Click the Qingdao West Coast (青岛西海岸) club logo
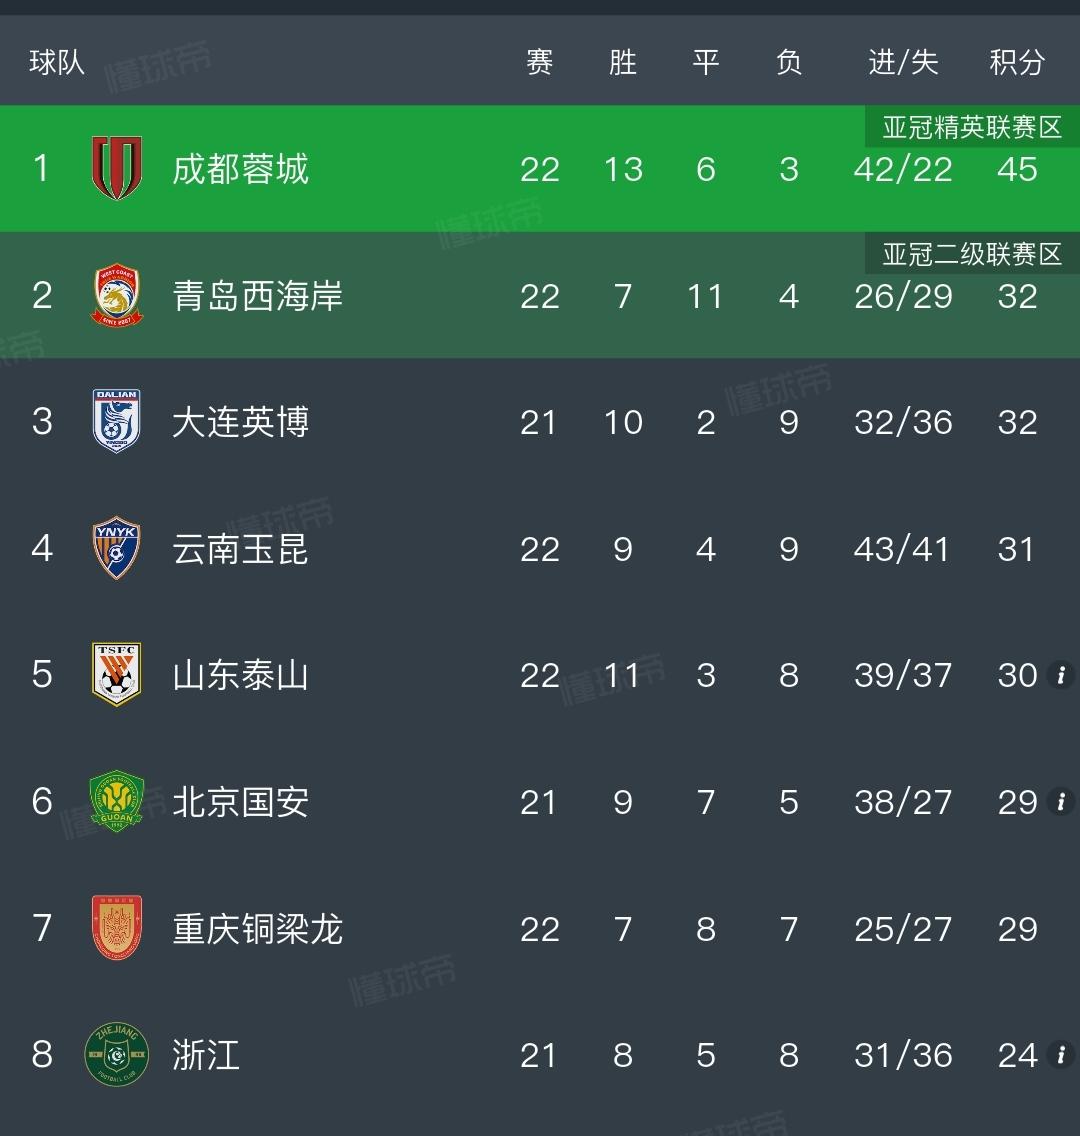Screen dimensions: 1080x1136 pyautogui.click(x=117, y=295)
